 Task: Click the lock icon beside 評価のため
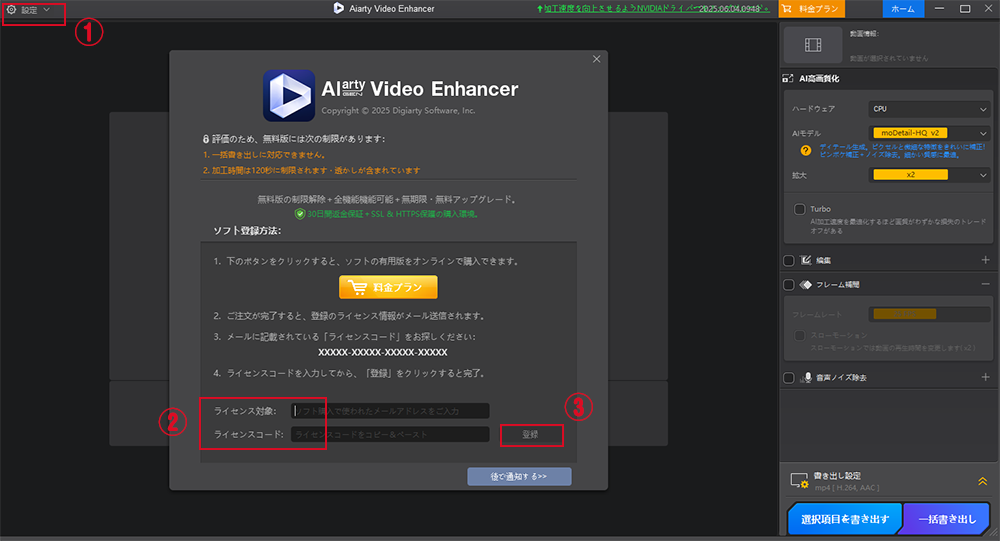pos(206,138)
